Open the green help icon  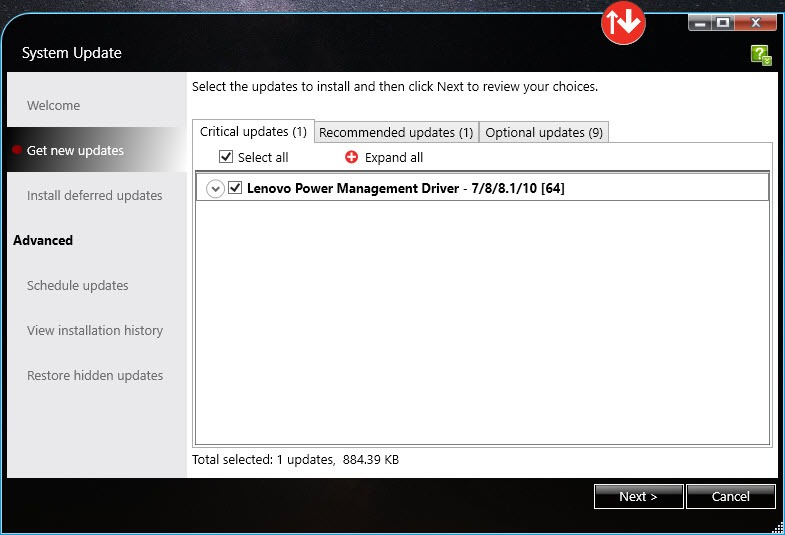(761, 55)
